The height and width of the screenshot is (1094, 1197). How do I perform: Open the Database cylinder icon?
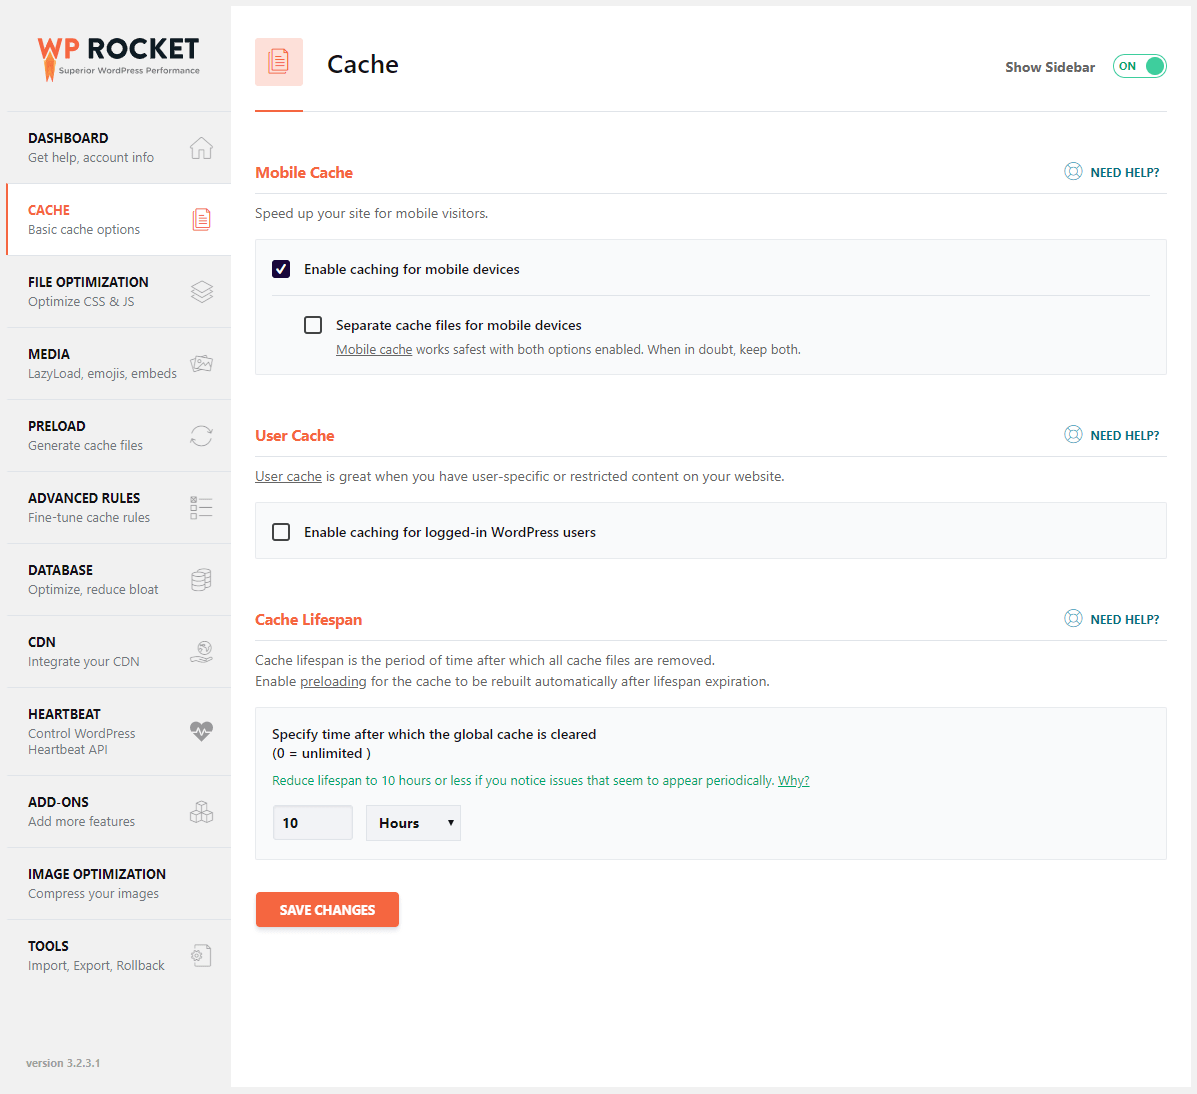[x=202, y=579]
